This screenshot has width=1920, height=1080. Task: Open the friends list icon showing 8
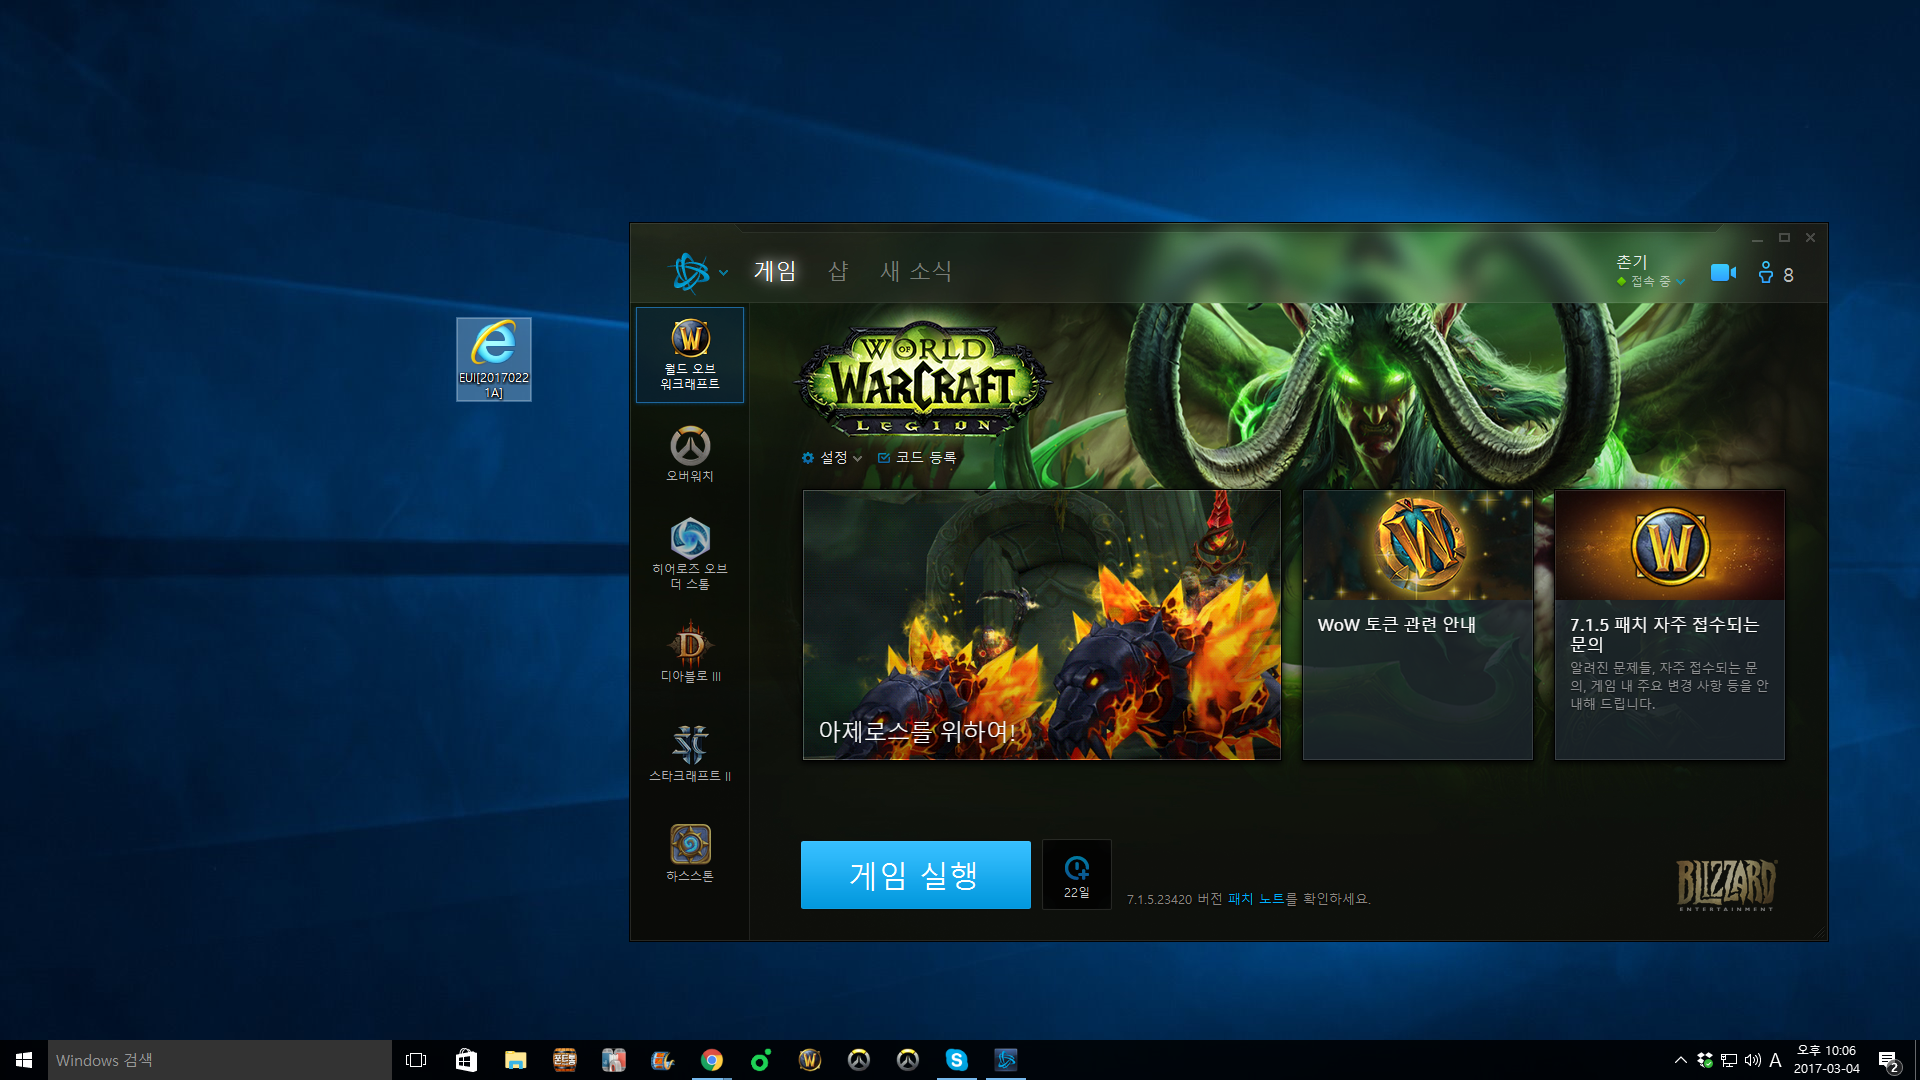click(x=1776, y=273)
